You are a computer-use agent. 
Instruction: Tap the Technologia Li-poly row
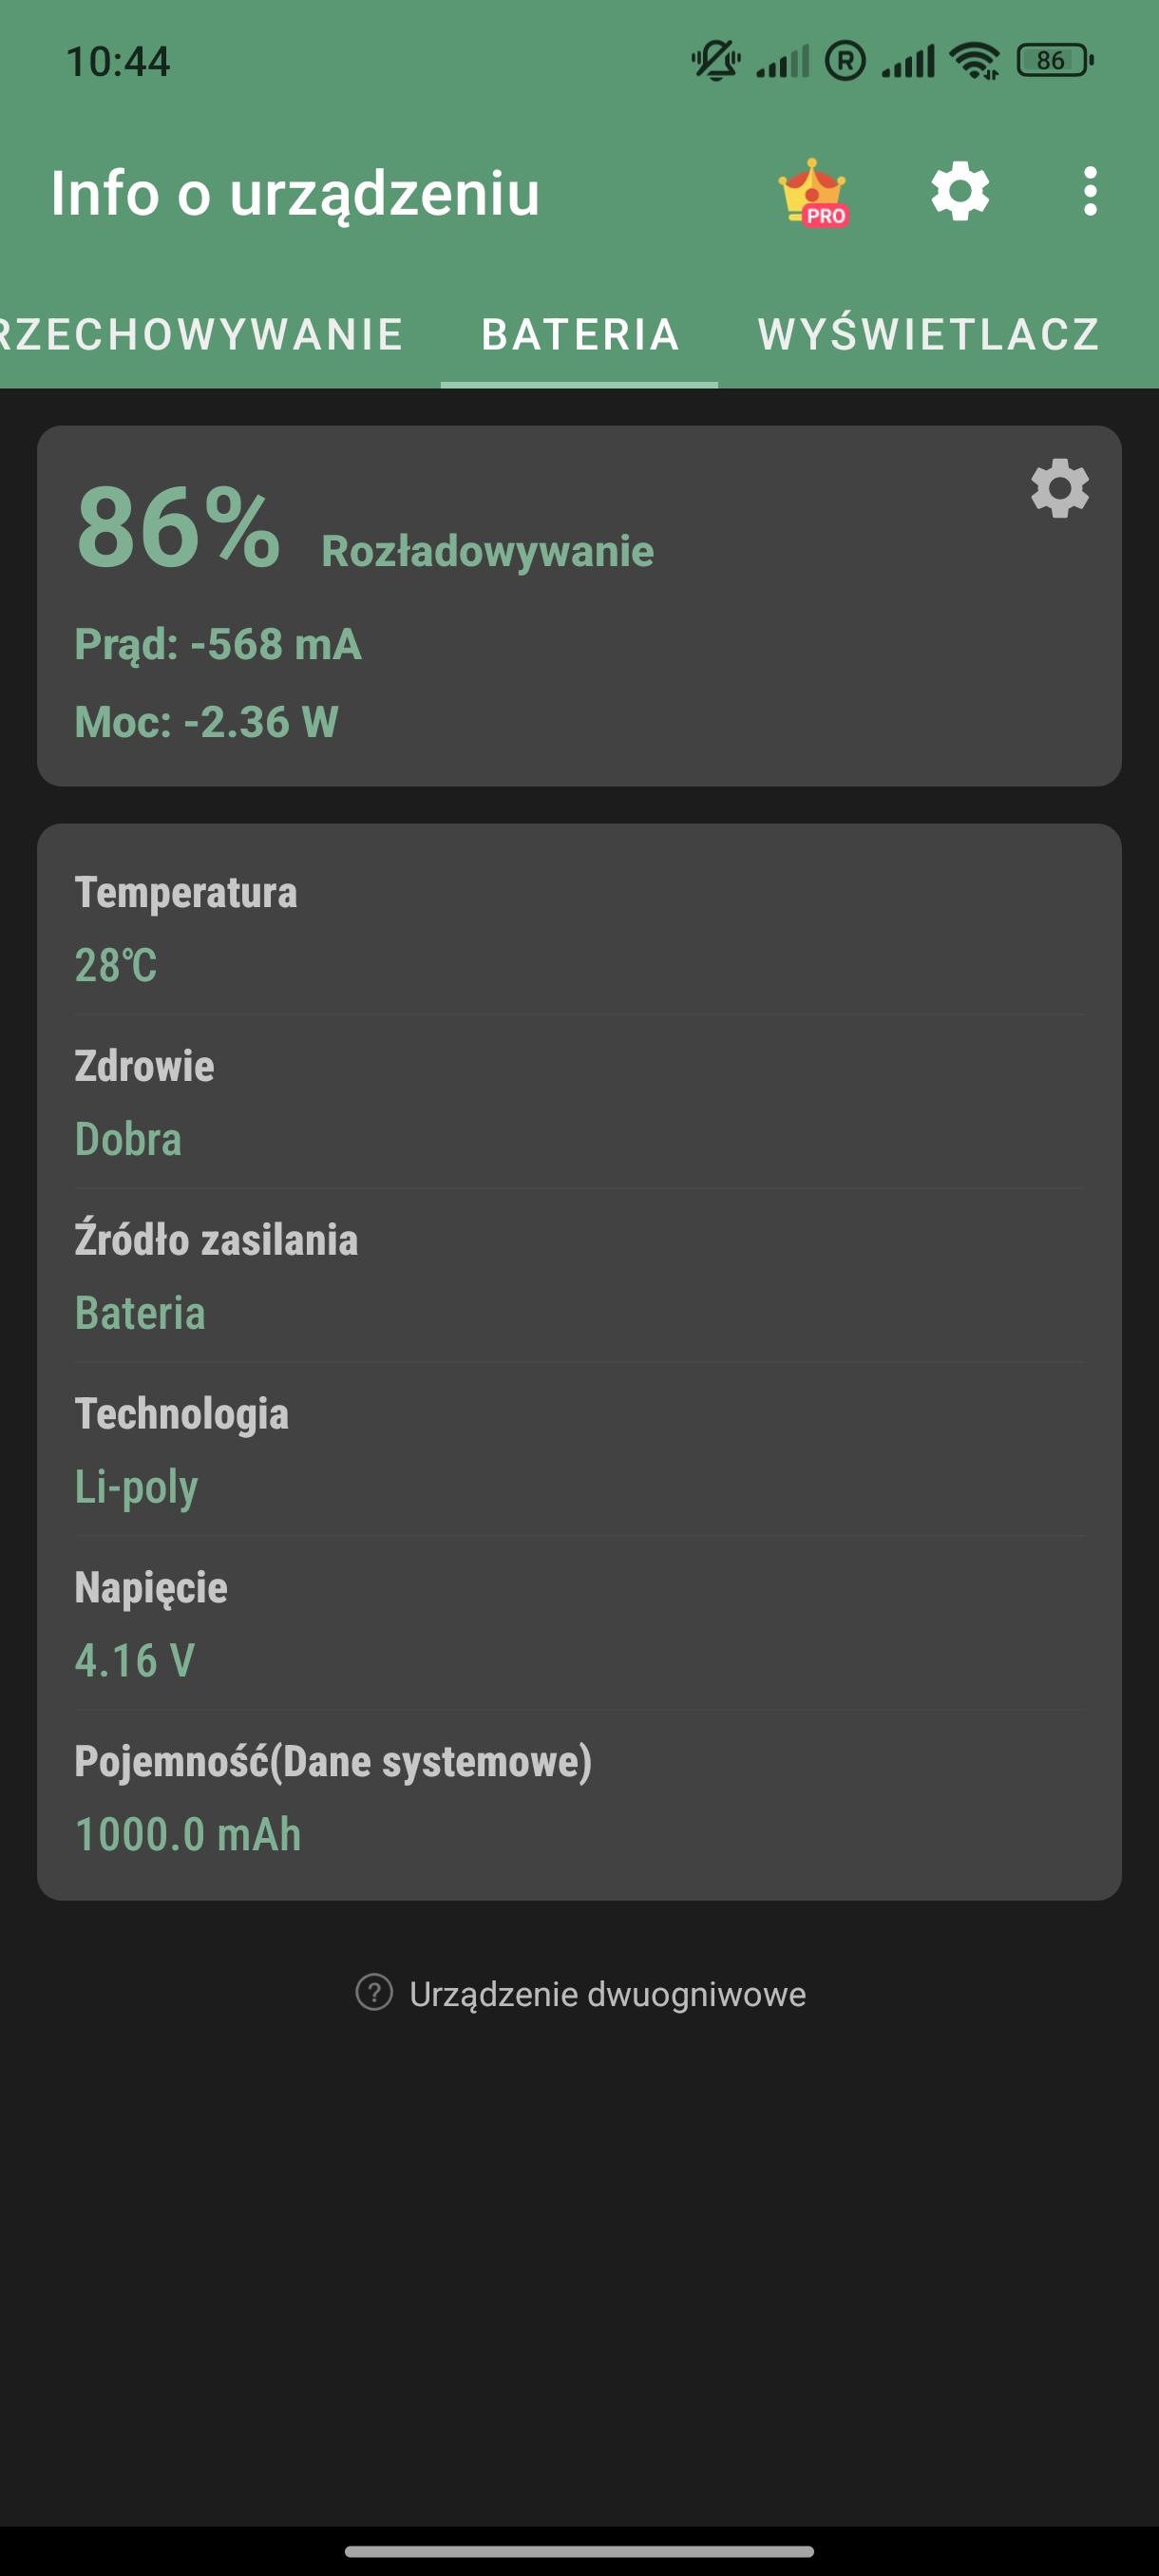(579, 1450)
